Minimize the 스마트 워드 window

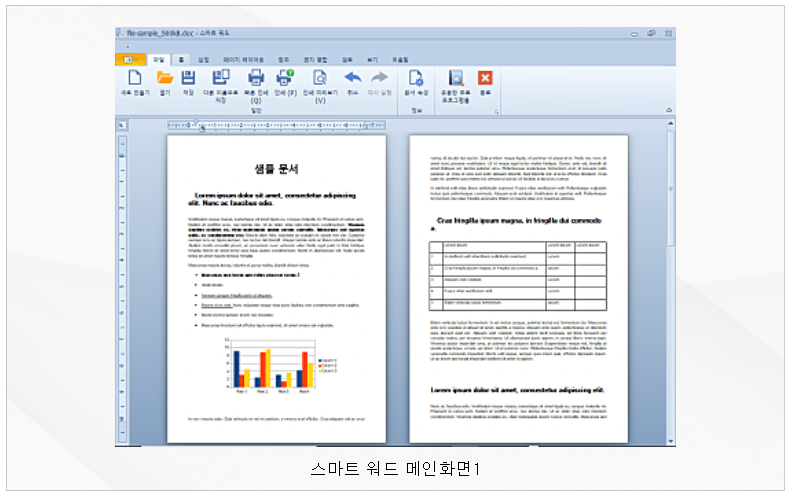(634, 34)
